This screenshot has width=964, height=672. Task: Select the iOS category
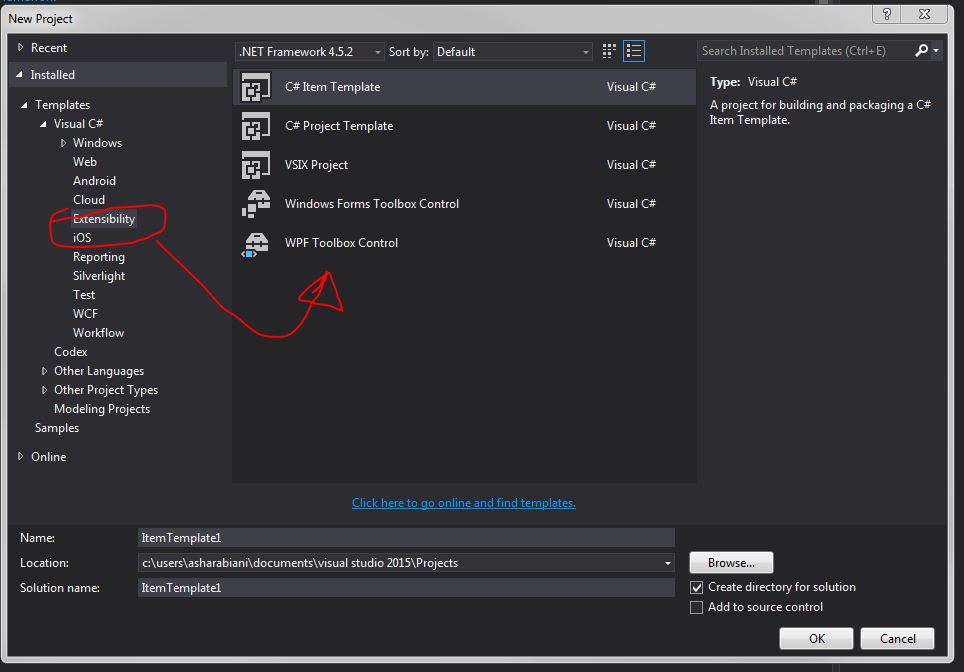point(82,238)
